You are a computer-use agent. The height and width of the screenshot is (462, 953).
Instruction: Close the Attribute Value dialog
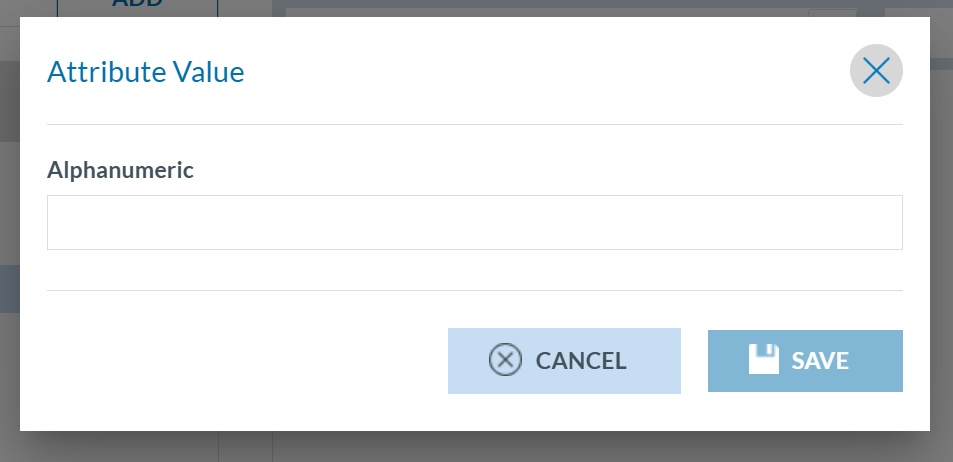(876, 71)
